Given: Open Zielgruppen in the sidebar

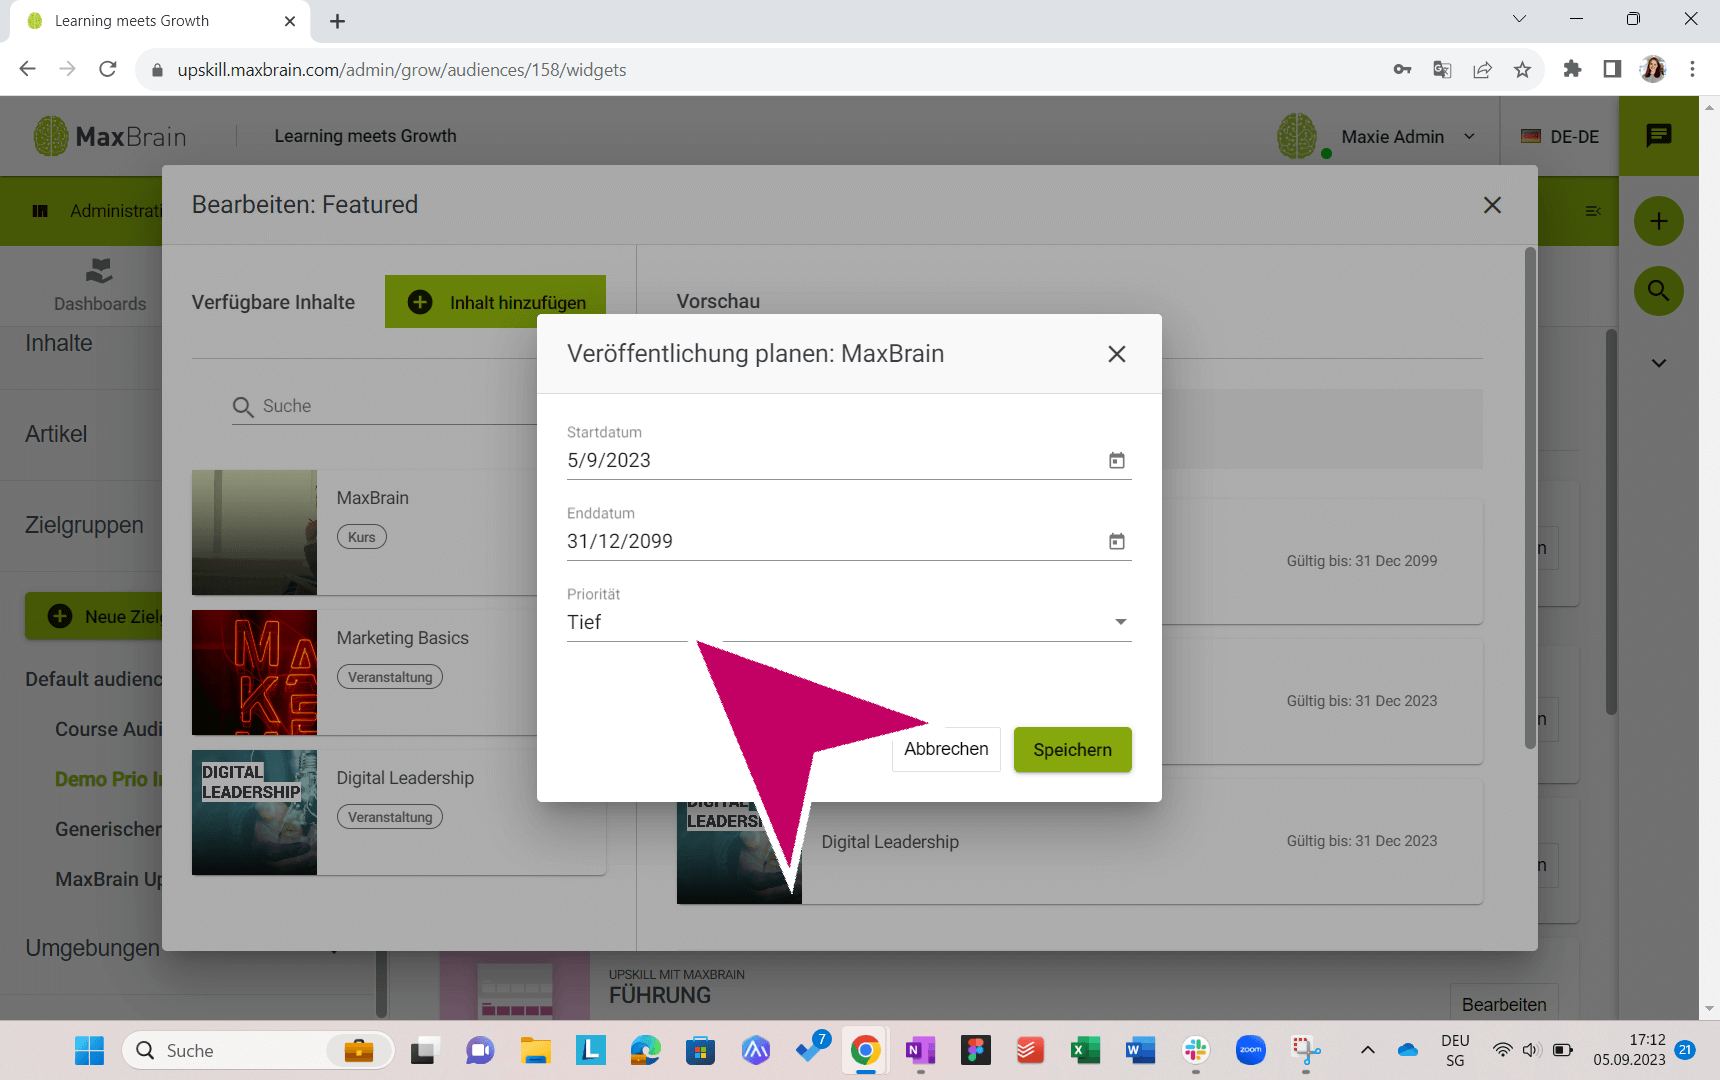Looking at the screenshot, I should [x=84, y=525].
